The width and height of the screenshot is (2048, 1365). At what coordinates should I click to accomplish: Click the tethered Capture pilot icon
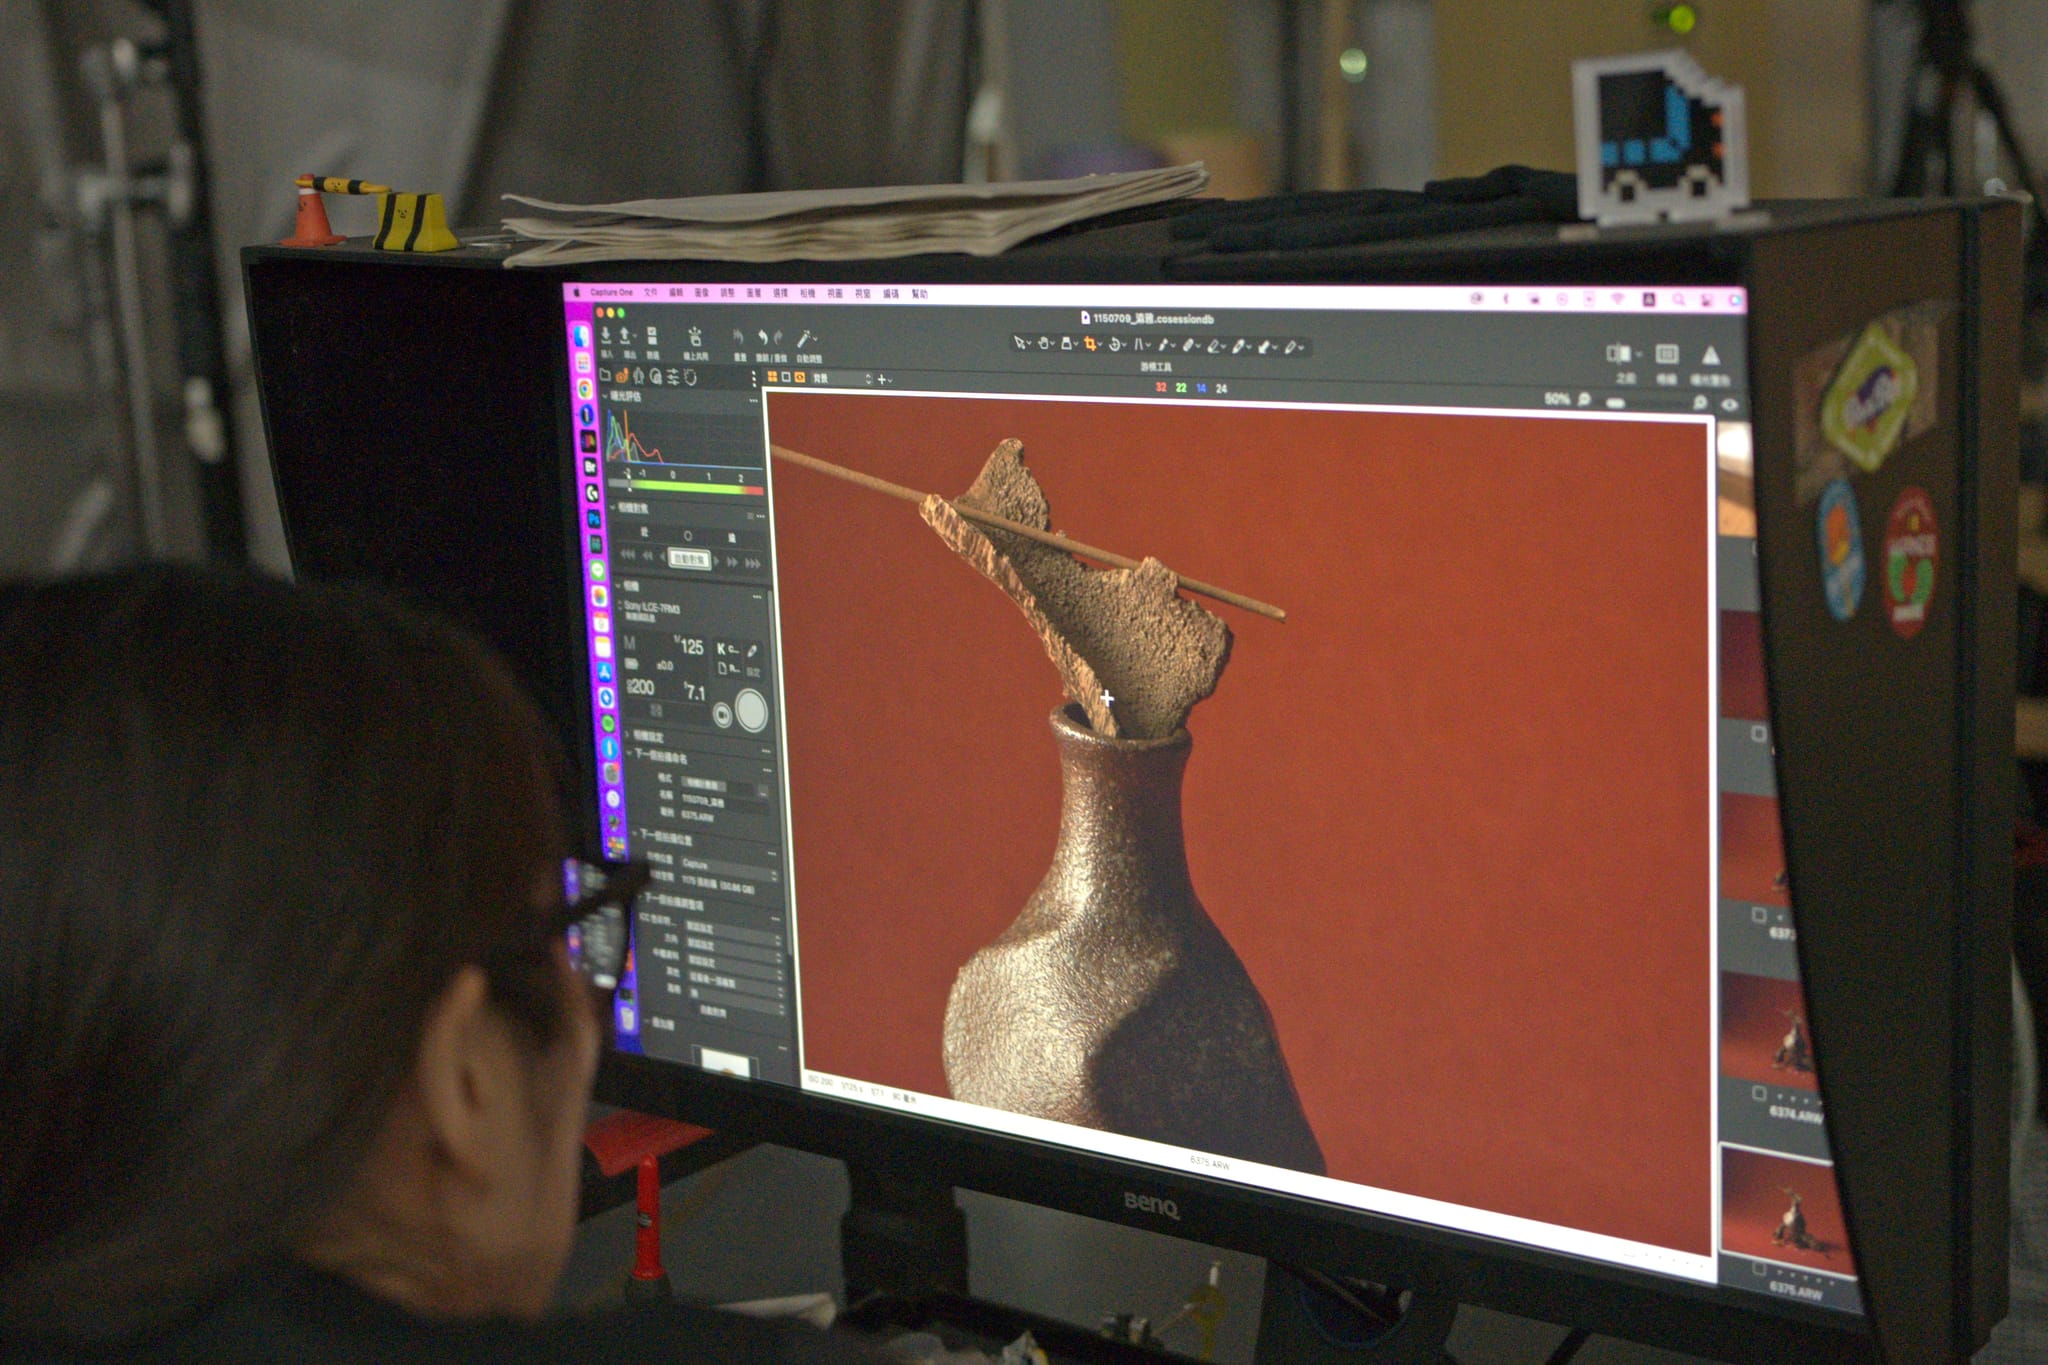click(x=694, y=338)
